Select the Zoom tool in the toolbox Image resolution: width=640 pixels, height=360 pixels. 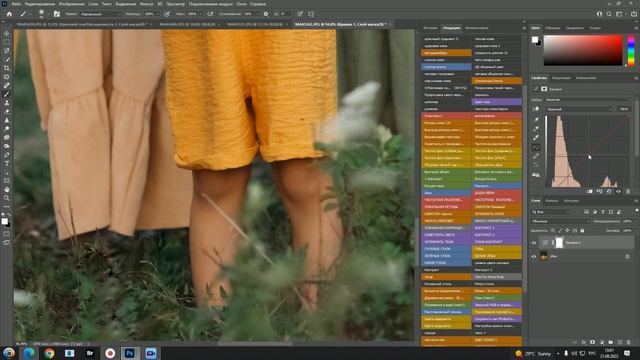click(7, 198)
